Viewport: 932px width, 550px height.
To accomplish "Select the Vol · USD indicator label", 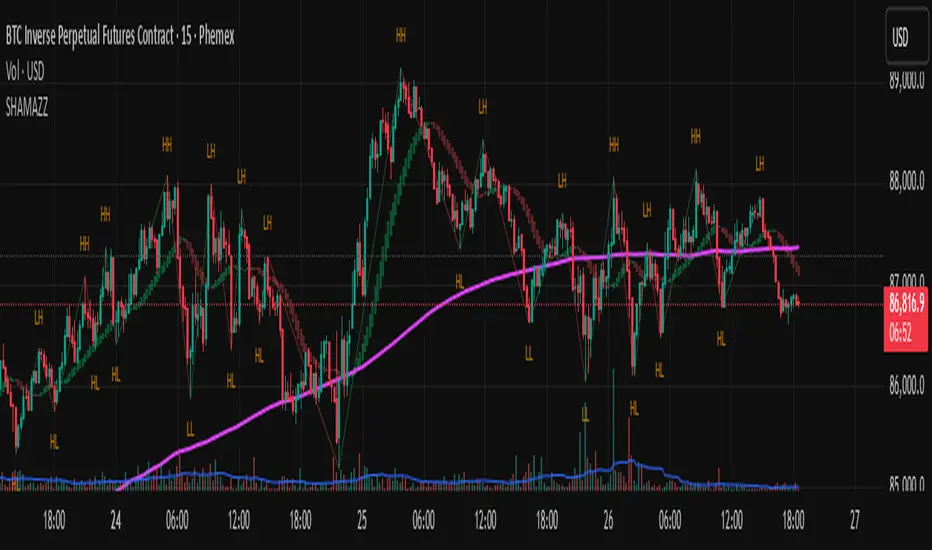I will click(25, 72).
